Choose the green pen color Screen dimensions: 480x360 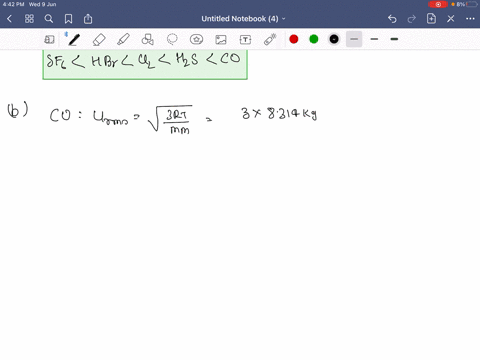tap(314, 39)
